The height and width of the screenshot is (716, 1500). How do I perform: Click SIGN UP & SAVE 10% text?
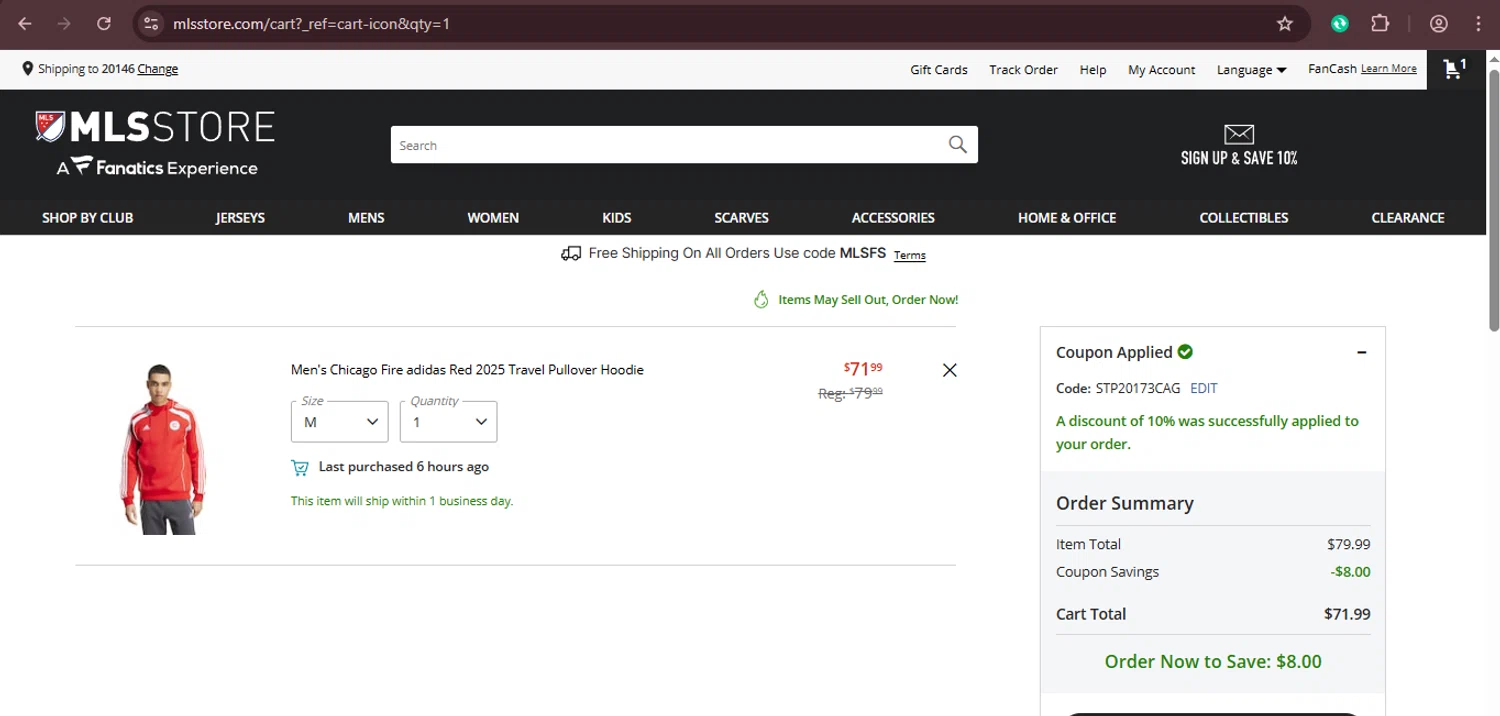click(x=1239, y=158)
